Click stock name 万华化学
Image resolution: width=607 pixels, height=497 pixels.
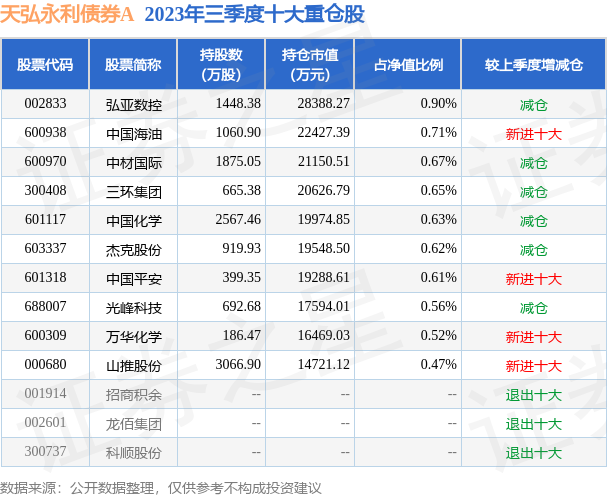(x=134, y=337)
